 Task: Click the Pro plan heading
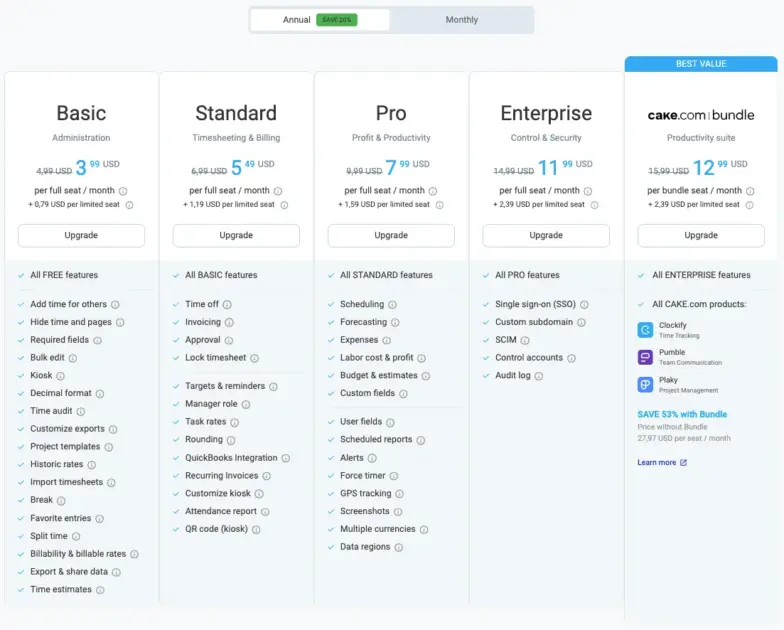[391, 113]
